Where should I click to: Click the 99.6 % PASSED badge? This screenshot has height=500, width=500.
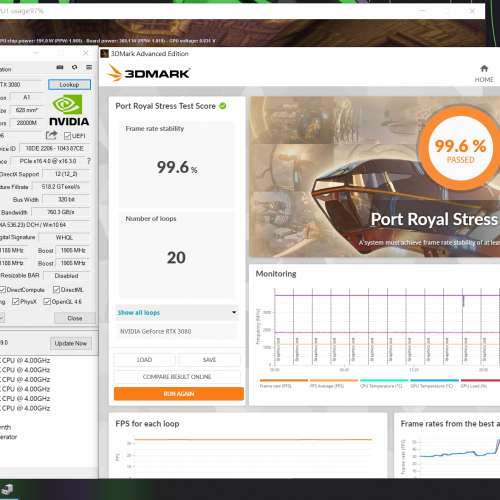(460, 147)
